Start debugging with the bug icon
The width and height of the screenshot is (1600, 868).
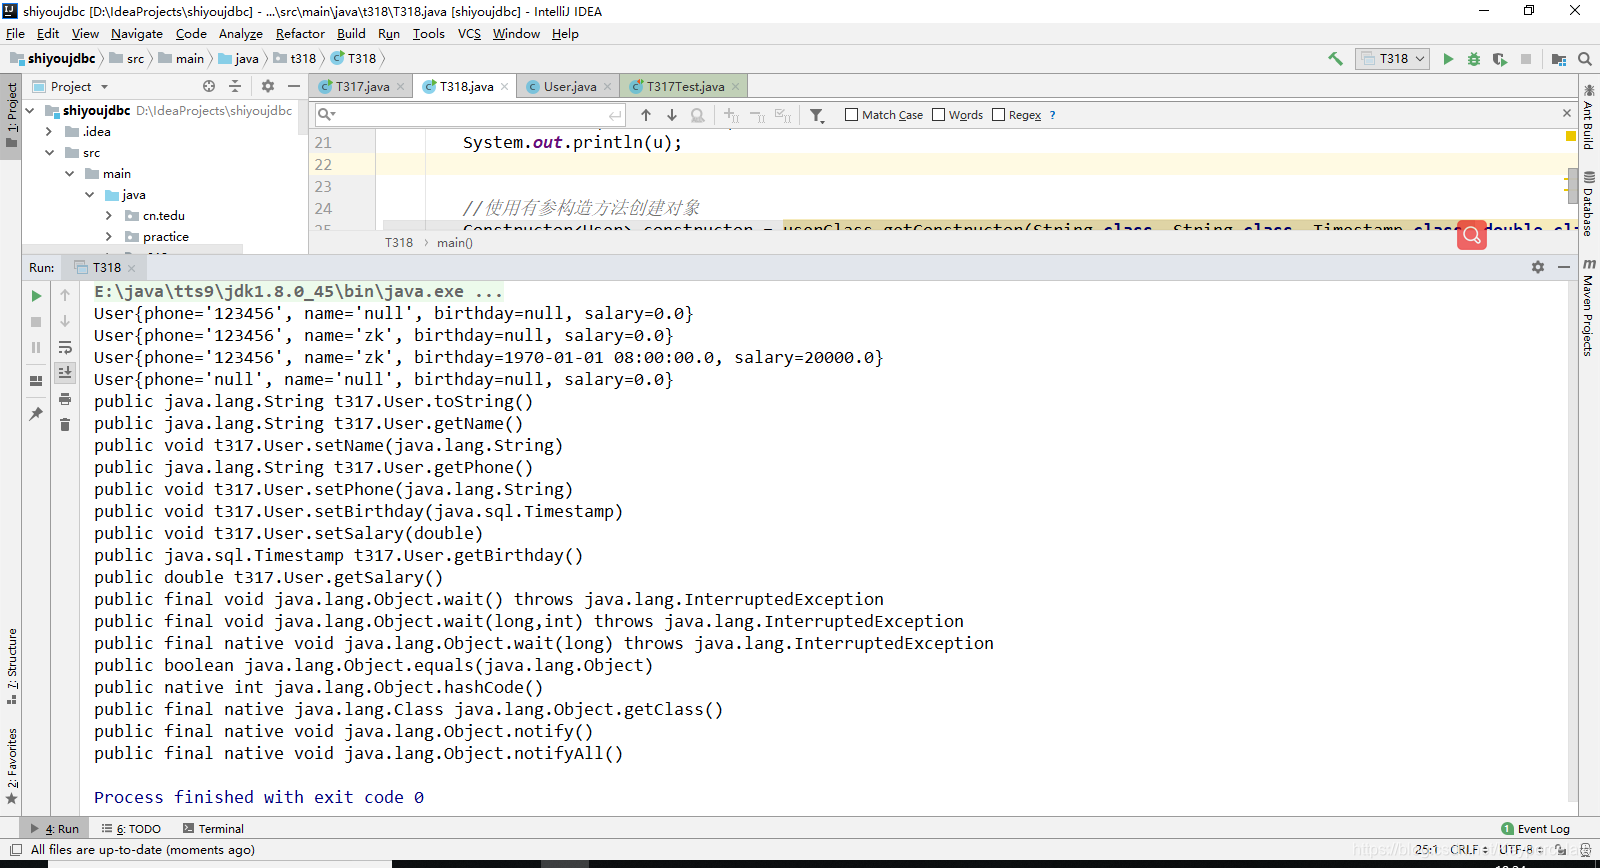(x=1474, y=59)
